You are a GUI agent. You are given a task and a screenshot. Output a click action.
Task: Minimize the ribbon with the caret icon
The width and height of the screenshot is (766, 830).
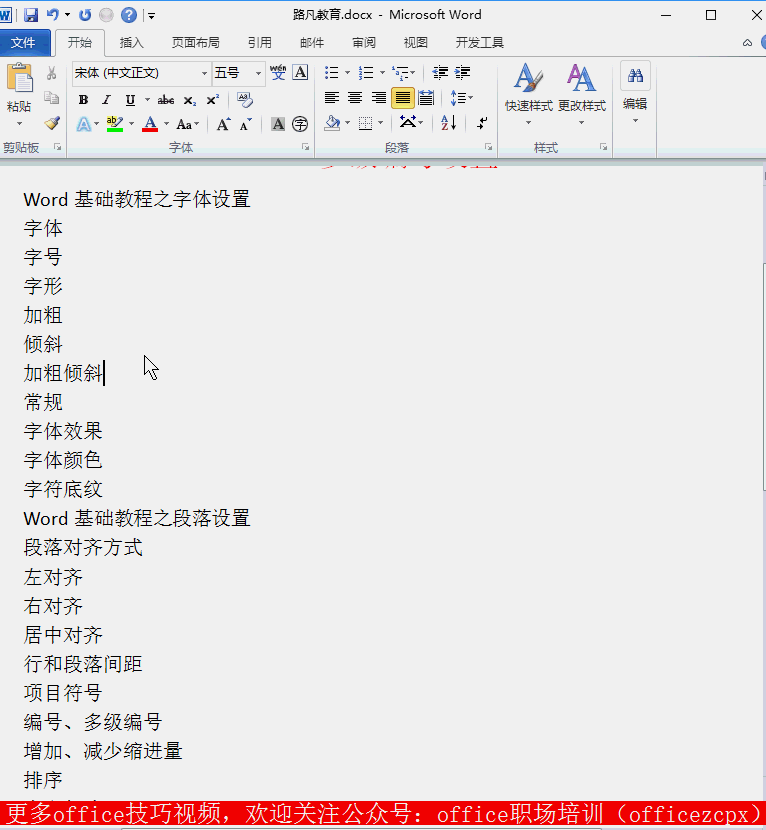tap(747, 43)
